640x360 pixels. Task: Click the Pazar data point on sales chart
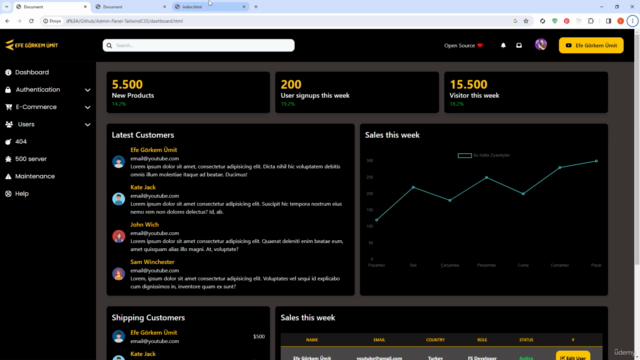(x=596, y=161)
